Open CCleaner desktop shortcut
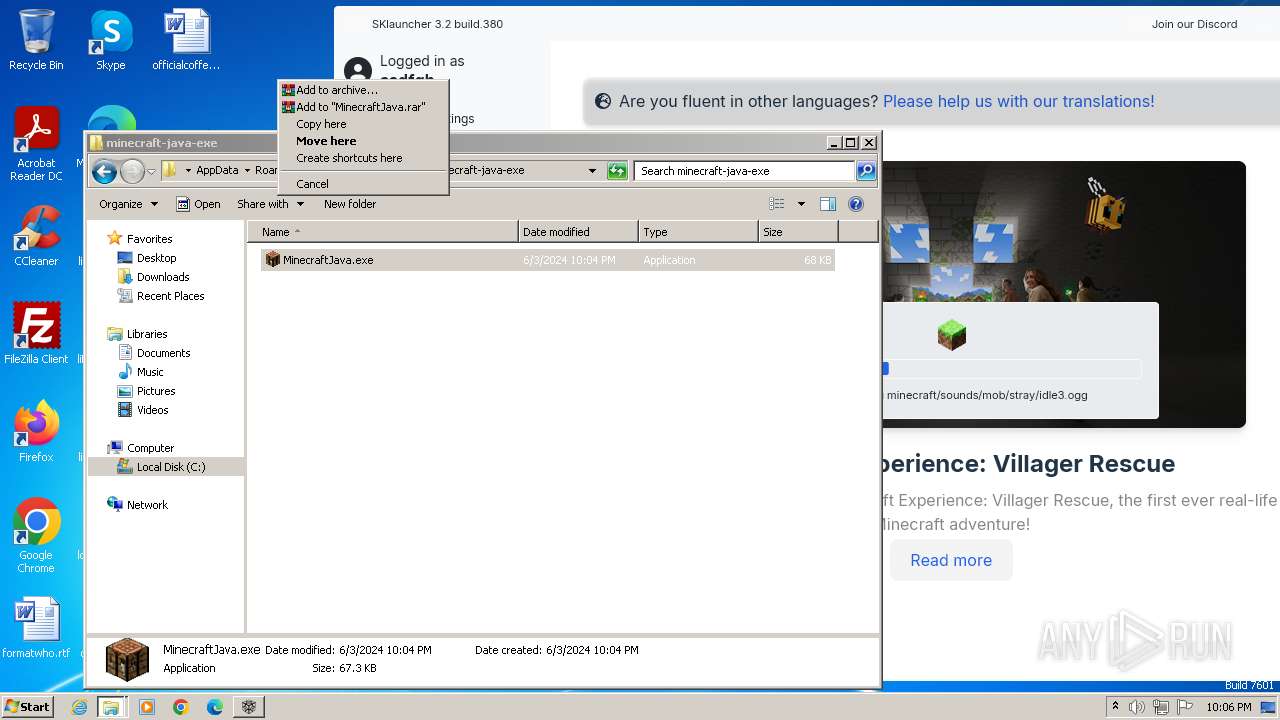 click(36, 236)
